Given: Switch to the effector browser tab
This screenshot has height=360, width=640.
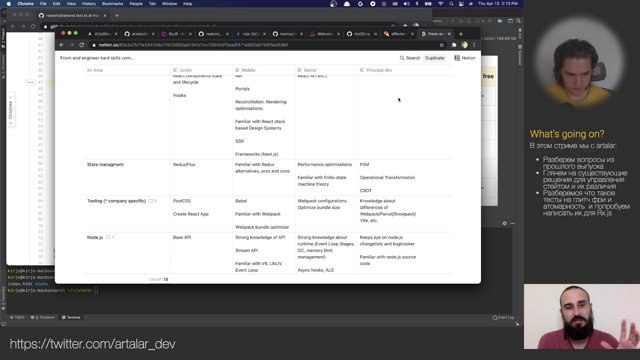Looking at the screenshot, I should click(398, 34).
